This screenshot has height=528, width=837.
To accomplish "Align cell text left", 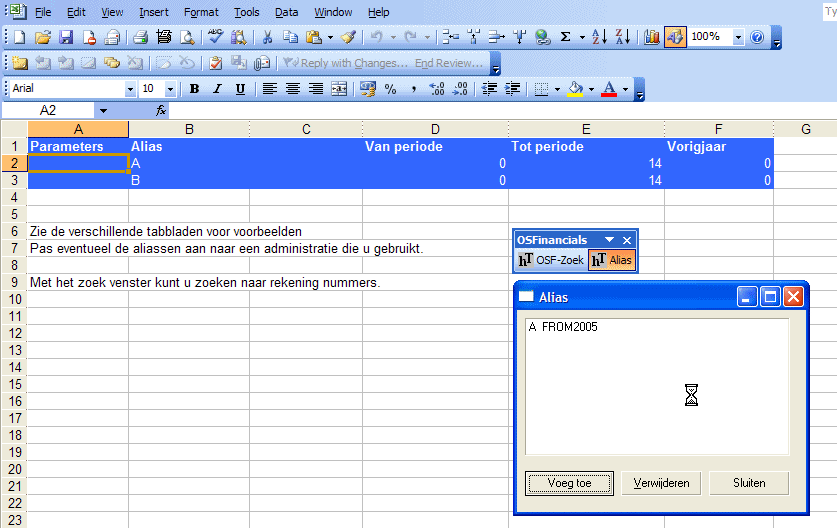I will (x=270, y=89).
